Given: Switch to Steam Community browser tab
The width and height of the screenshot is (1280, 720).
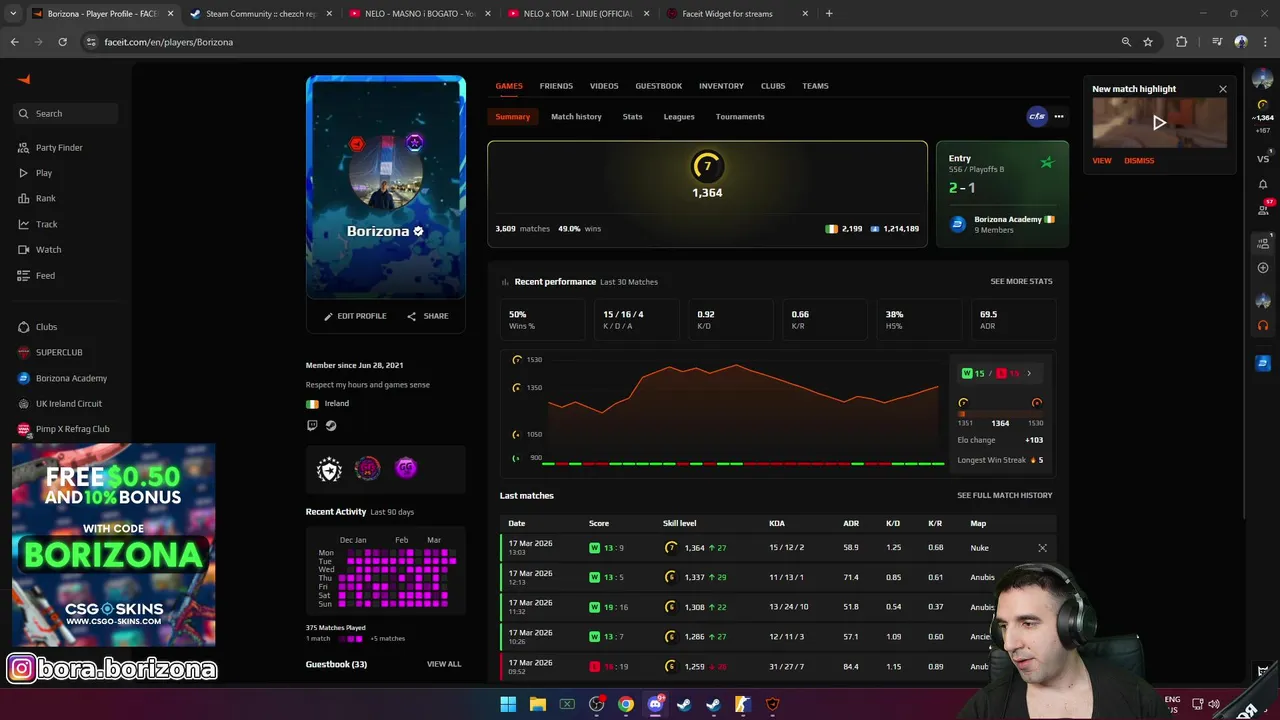Looking at the screenshot, I should [260, 14].
